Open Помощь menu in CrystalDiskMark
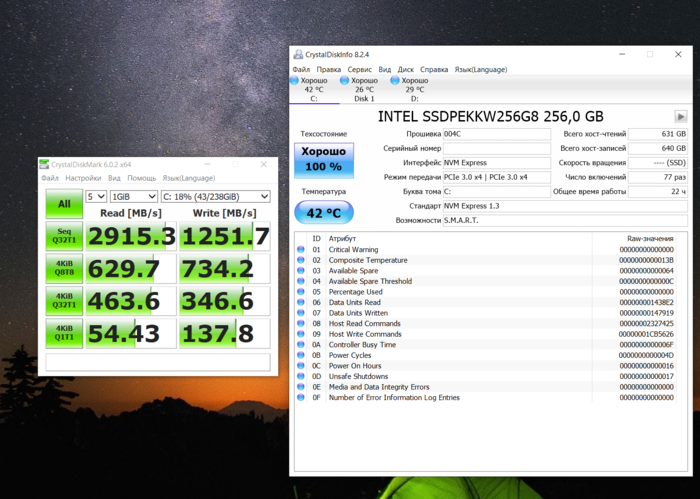Viewport: 700px width, 499px height. point(142,178)
